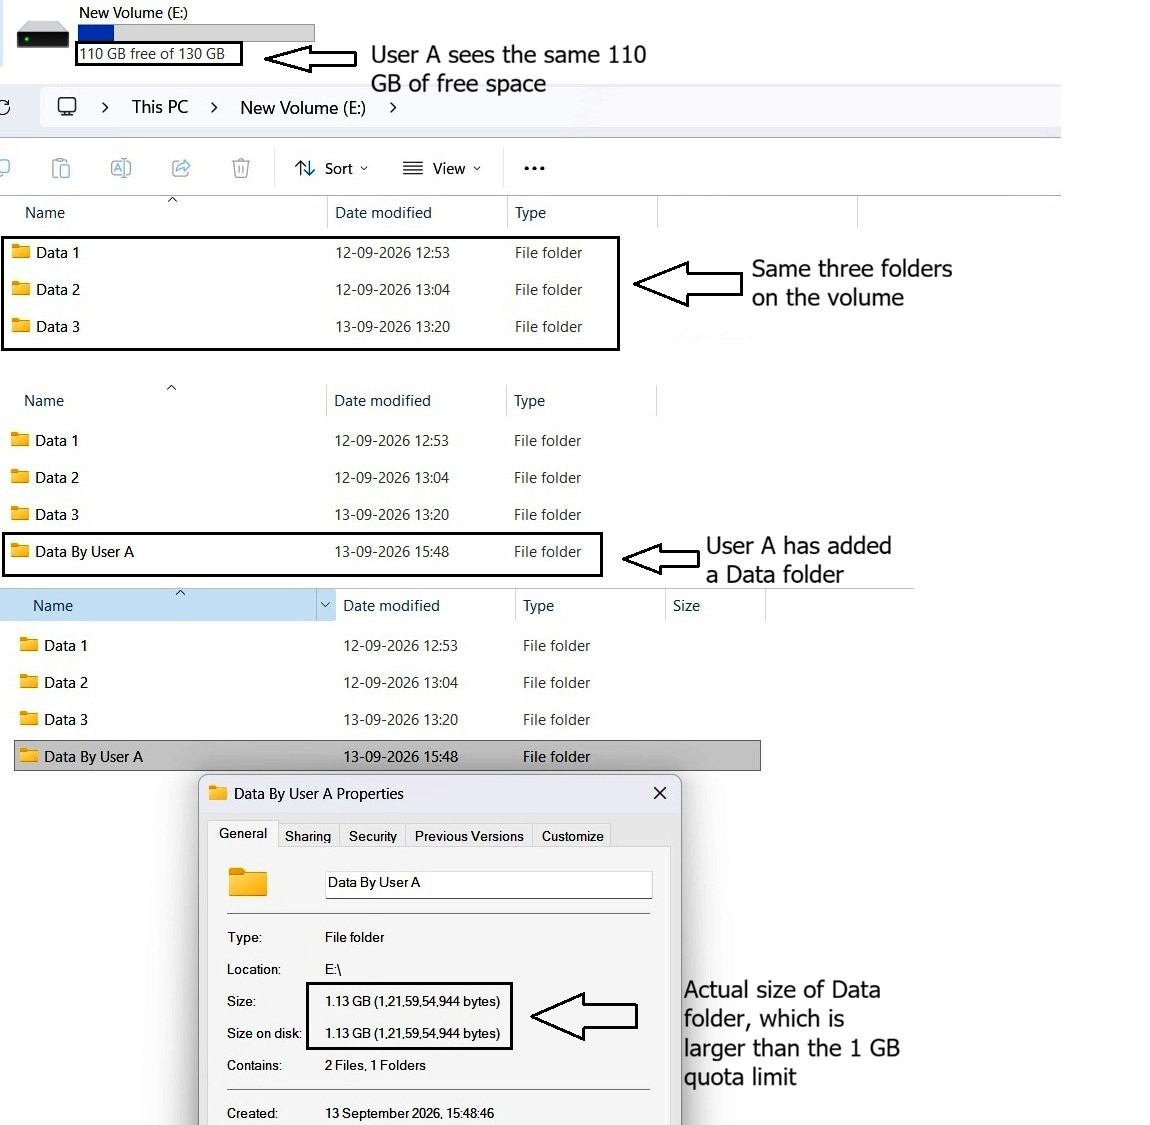Select Data By User A in second listing
The height and width of the screenshot is (1125, 1150).
point(84,551)
